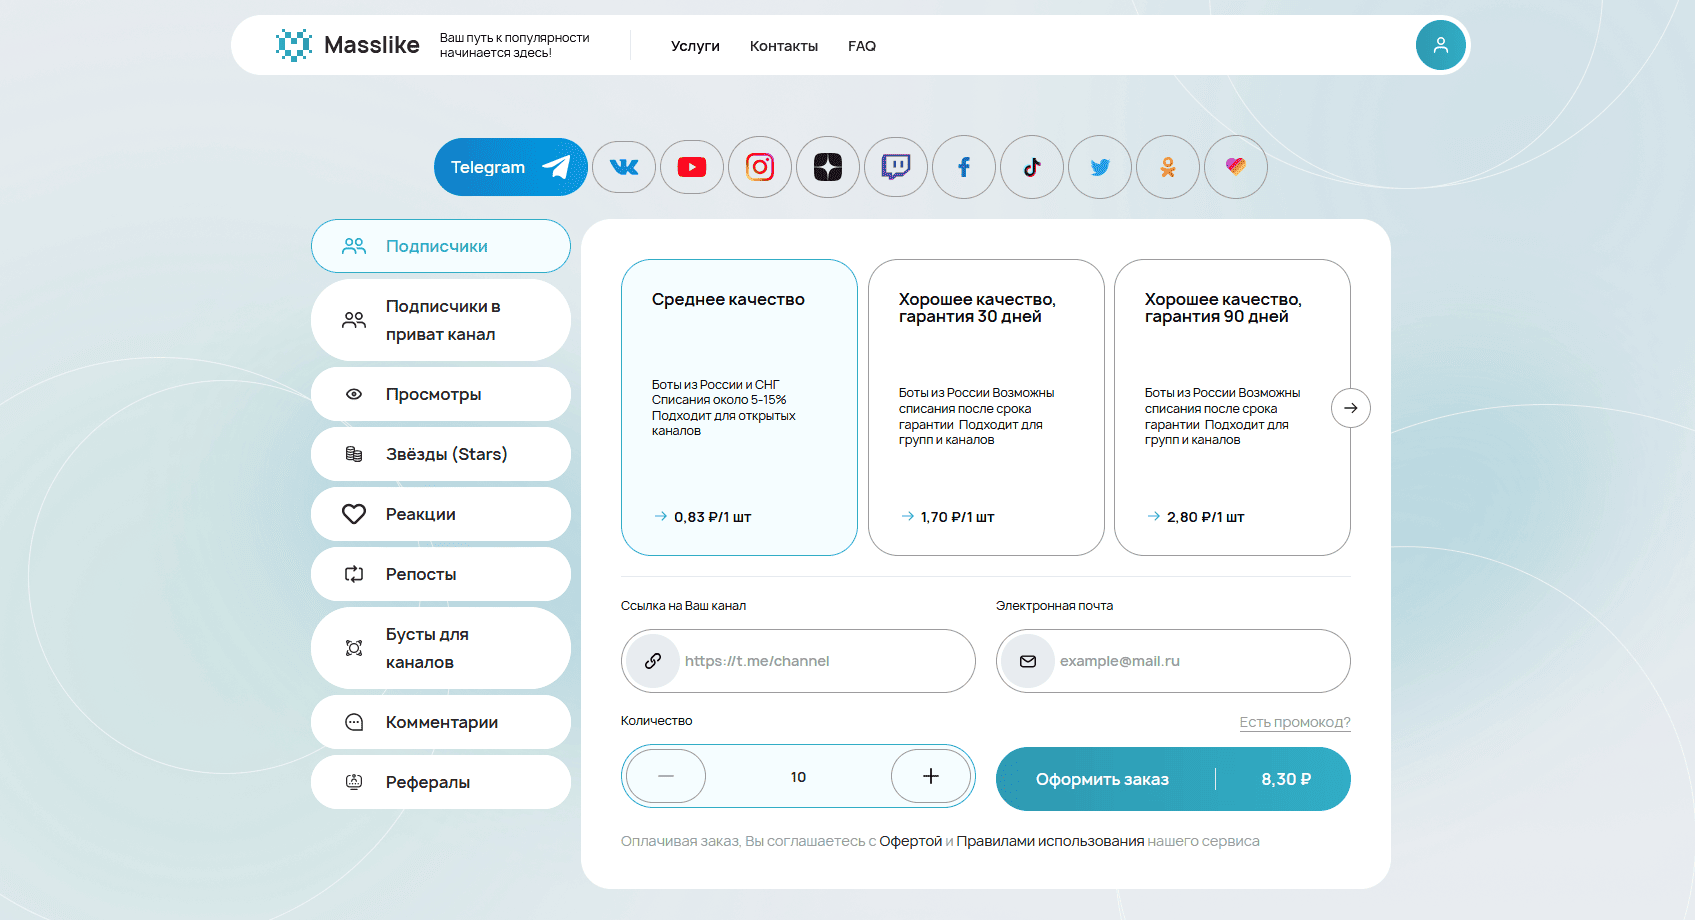
Task: Select the Звёзды (Stars) category
Action: pyautogui.click(x=441, y=454)
